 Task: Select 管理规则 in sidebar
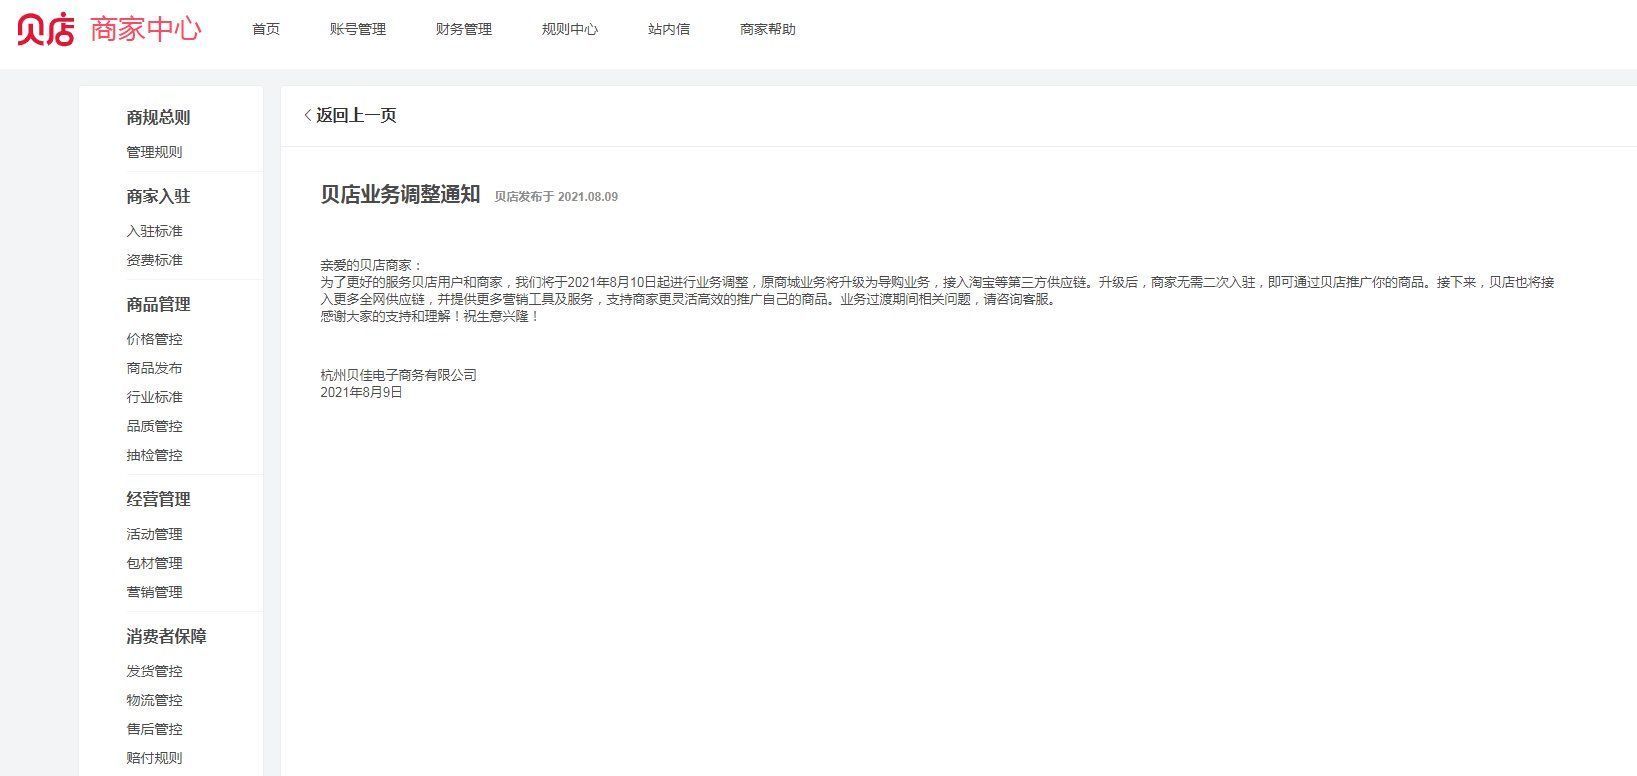pyautogui.click(x=154, y=152)
